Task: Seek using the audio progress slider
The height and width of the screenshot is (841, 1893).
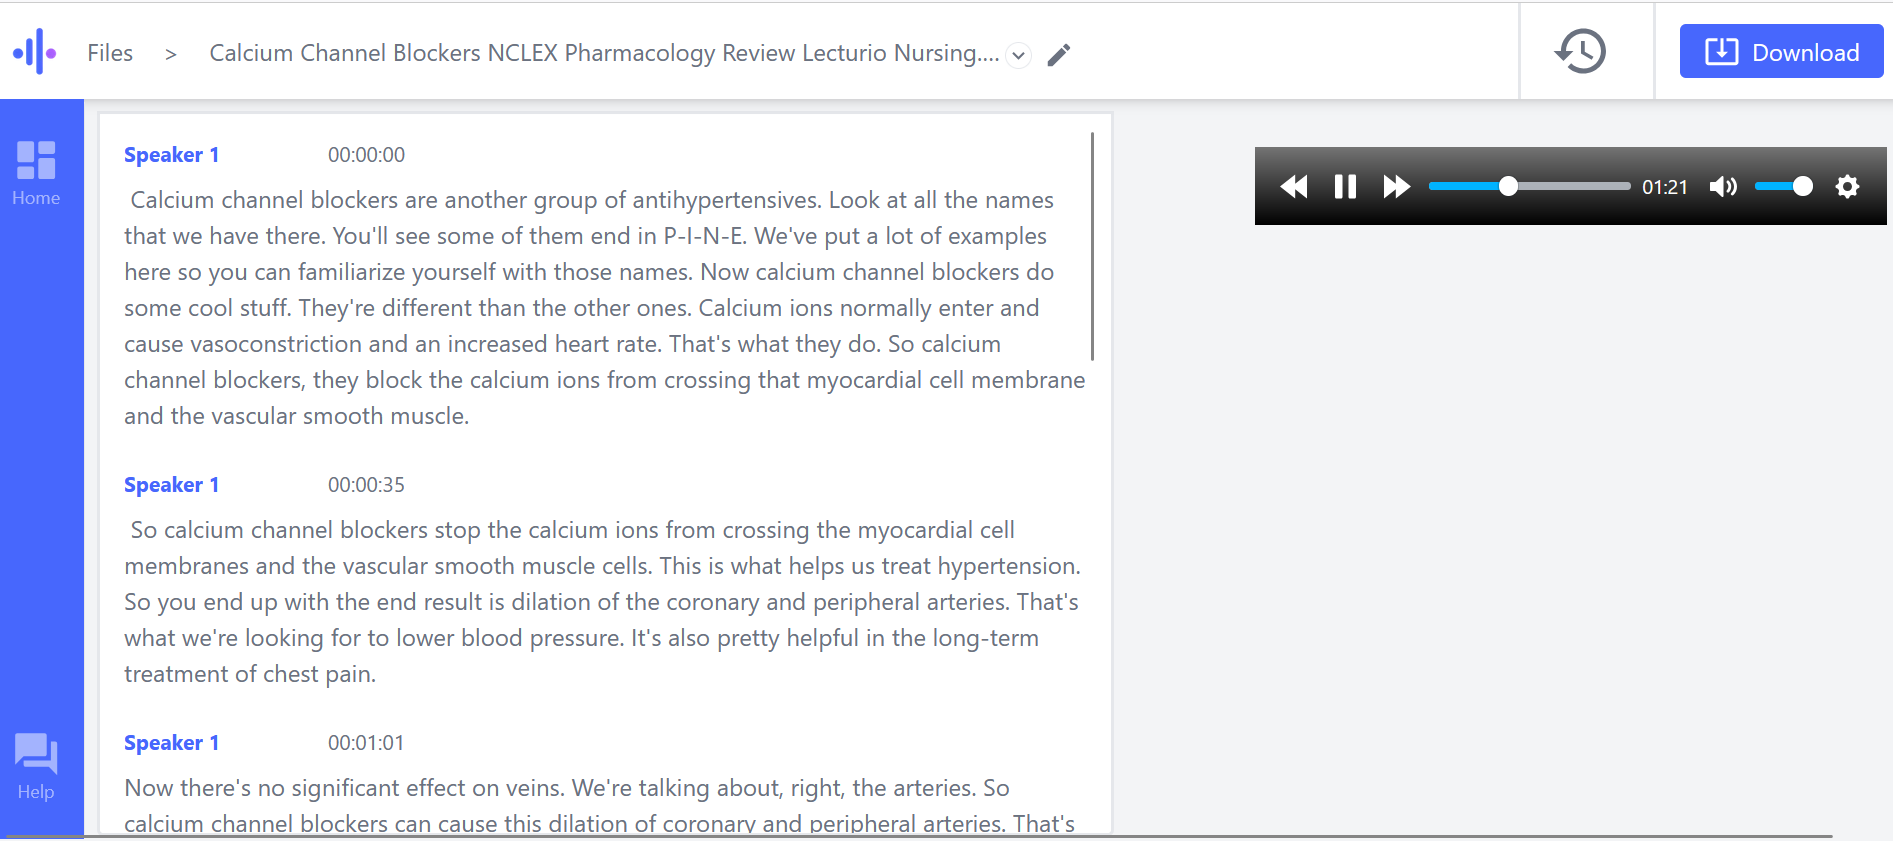Action: tap(1530, 187)
